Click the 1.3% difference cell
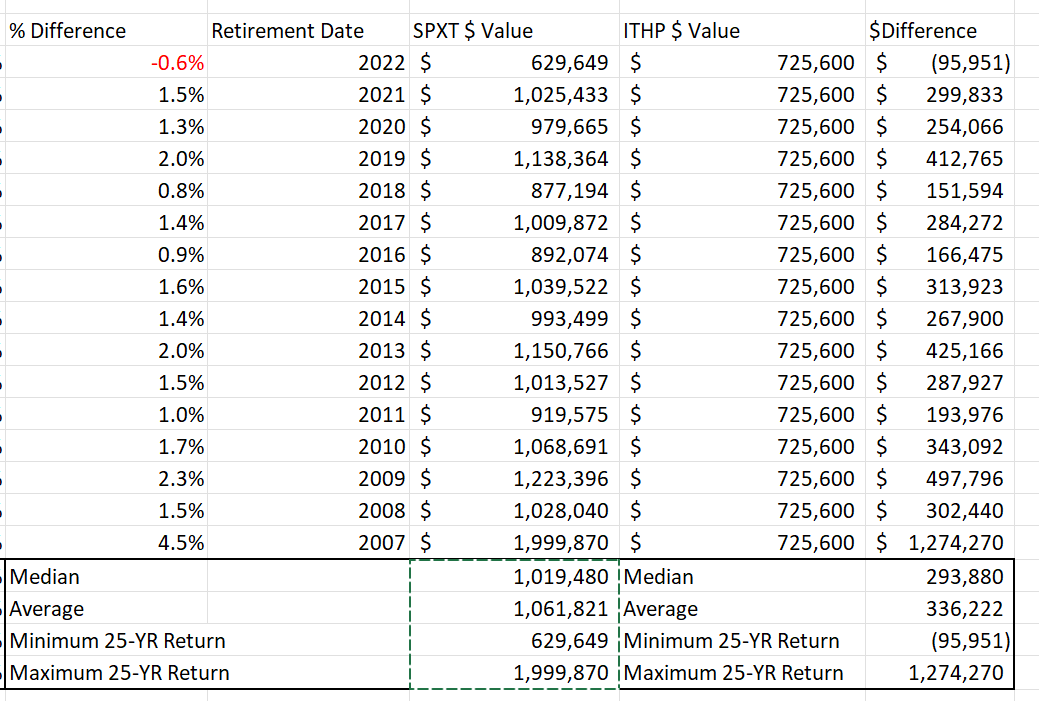This screenshot has width=1039, height=701. (106, 127)
